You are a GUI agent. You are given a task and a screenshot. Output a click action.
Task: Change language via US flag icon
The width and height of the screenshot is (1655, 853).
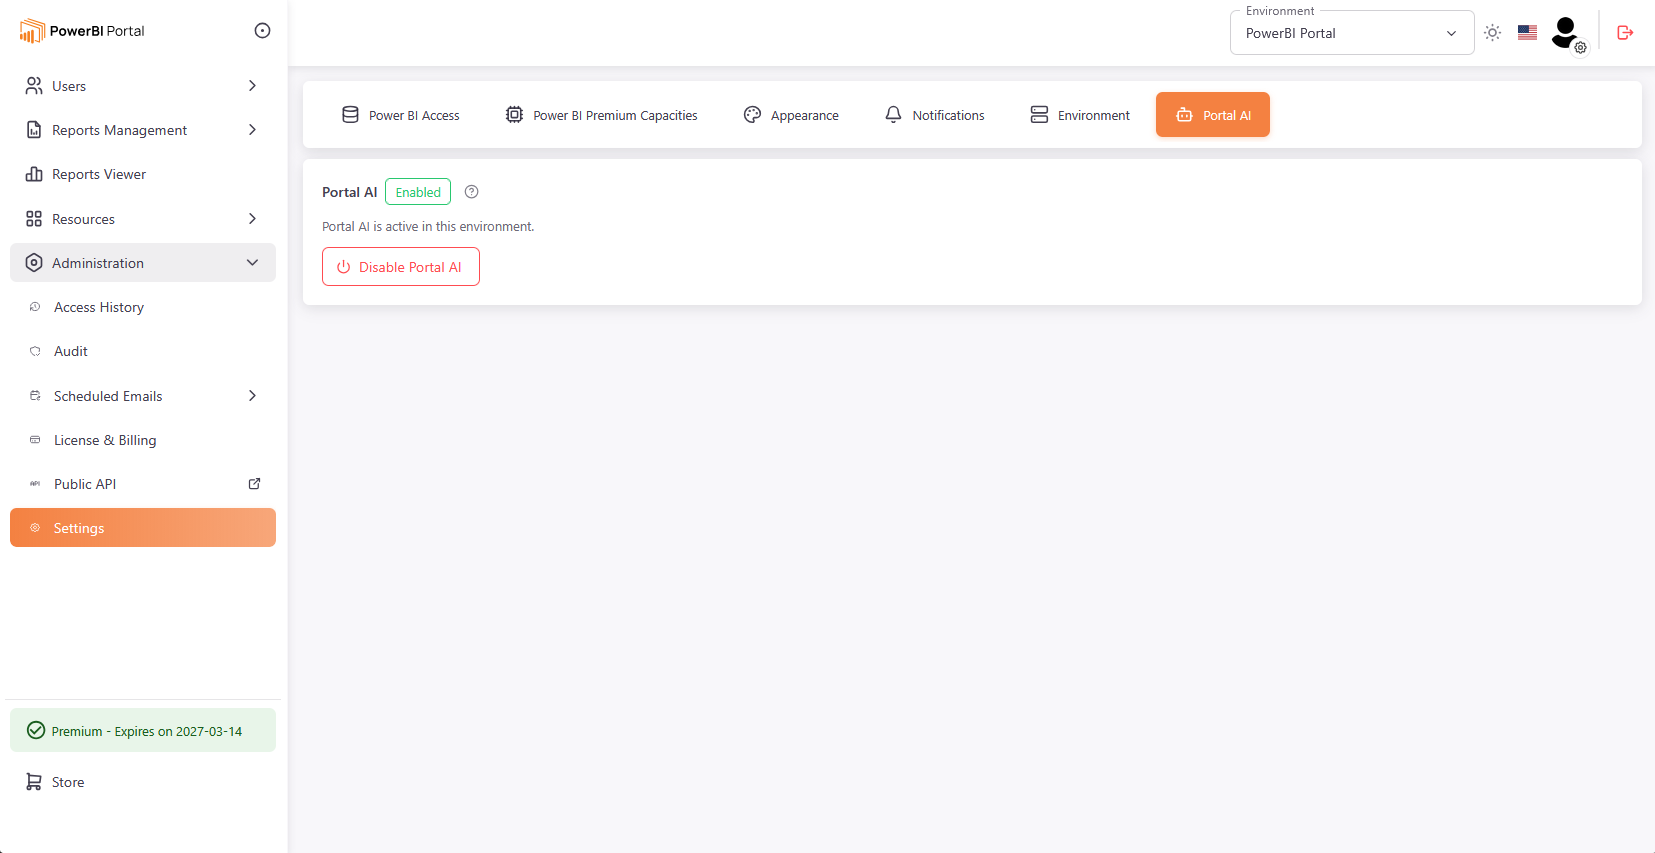tap(1528, 33)
